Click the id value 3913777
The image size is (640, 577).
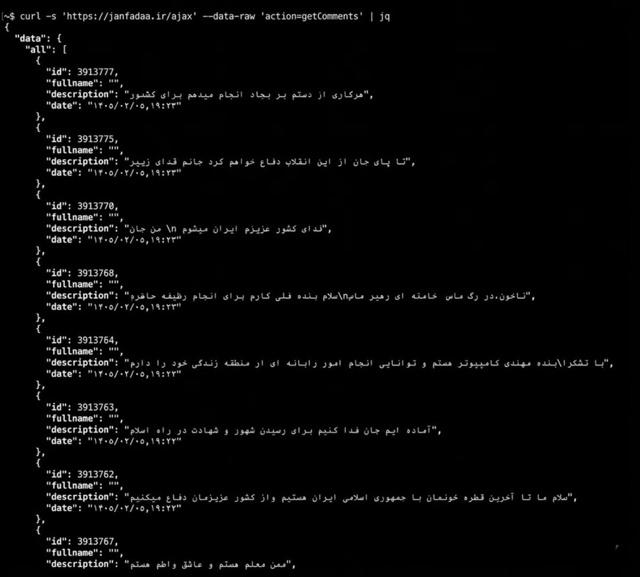[x=96, y=72]
